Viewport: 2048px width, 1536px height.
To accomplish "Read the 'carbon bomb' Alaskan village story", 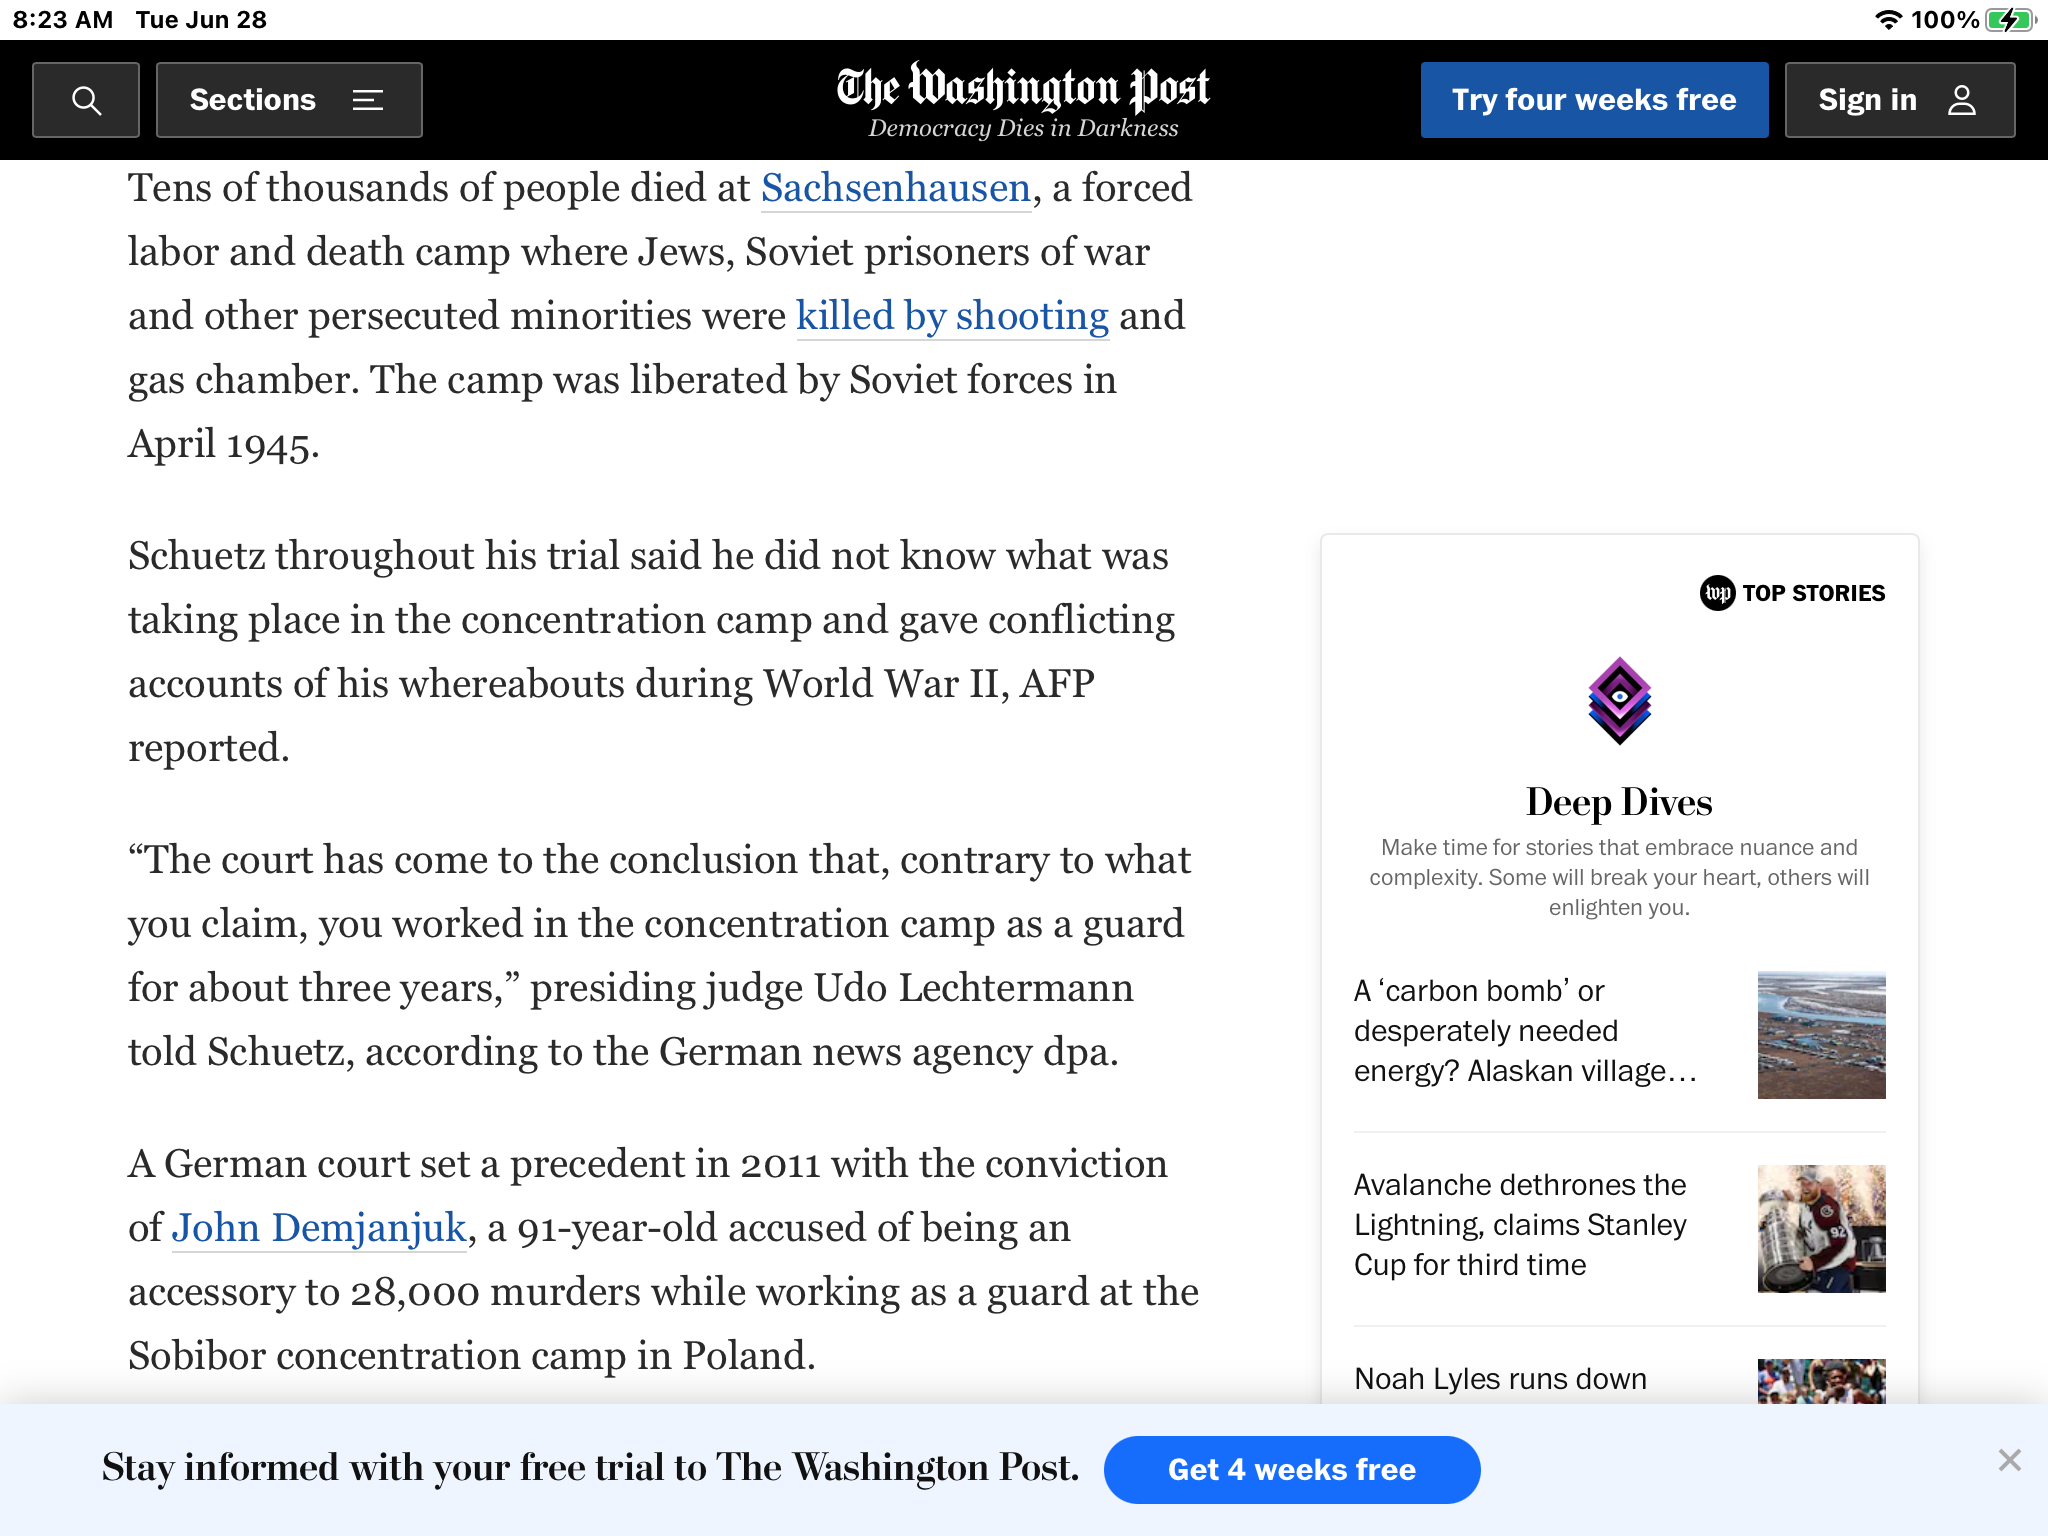I will (x=1525, y=1031).
